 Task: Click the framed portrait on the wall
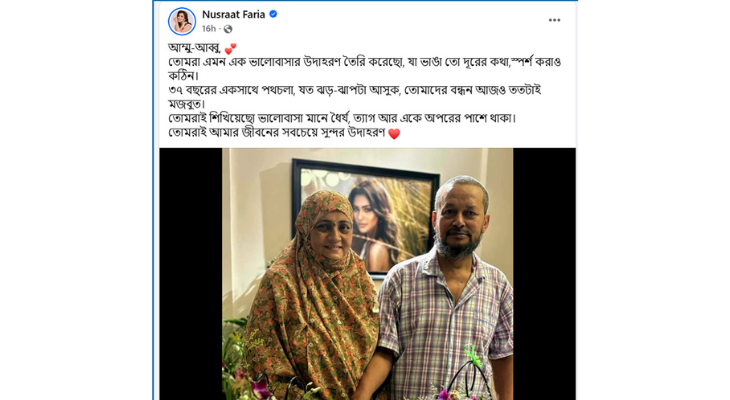point(365,217)
